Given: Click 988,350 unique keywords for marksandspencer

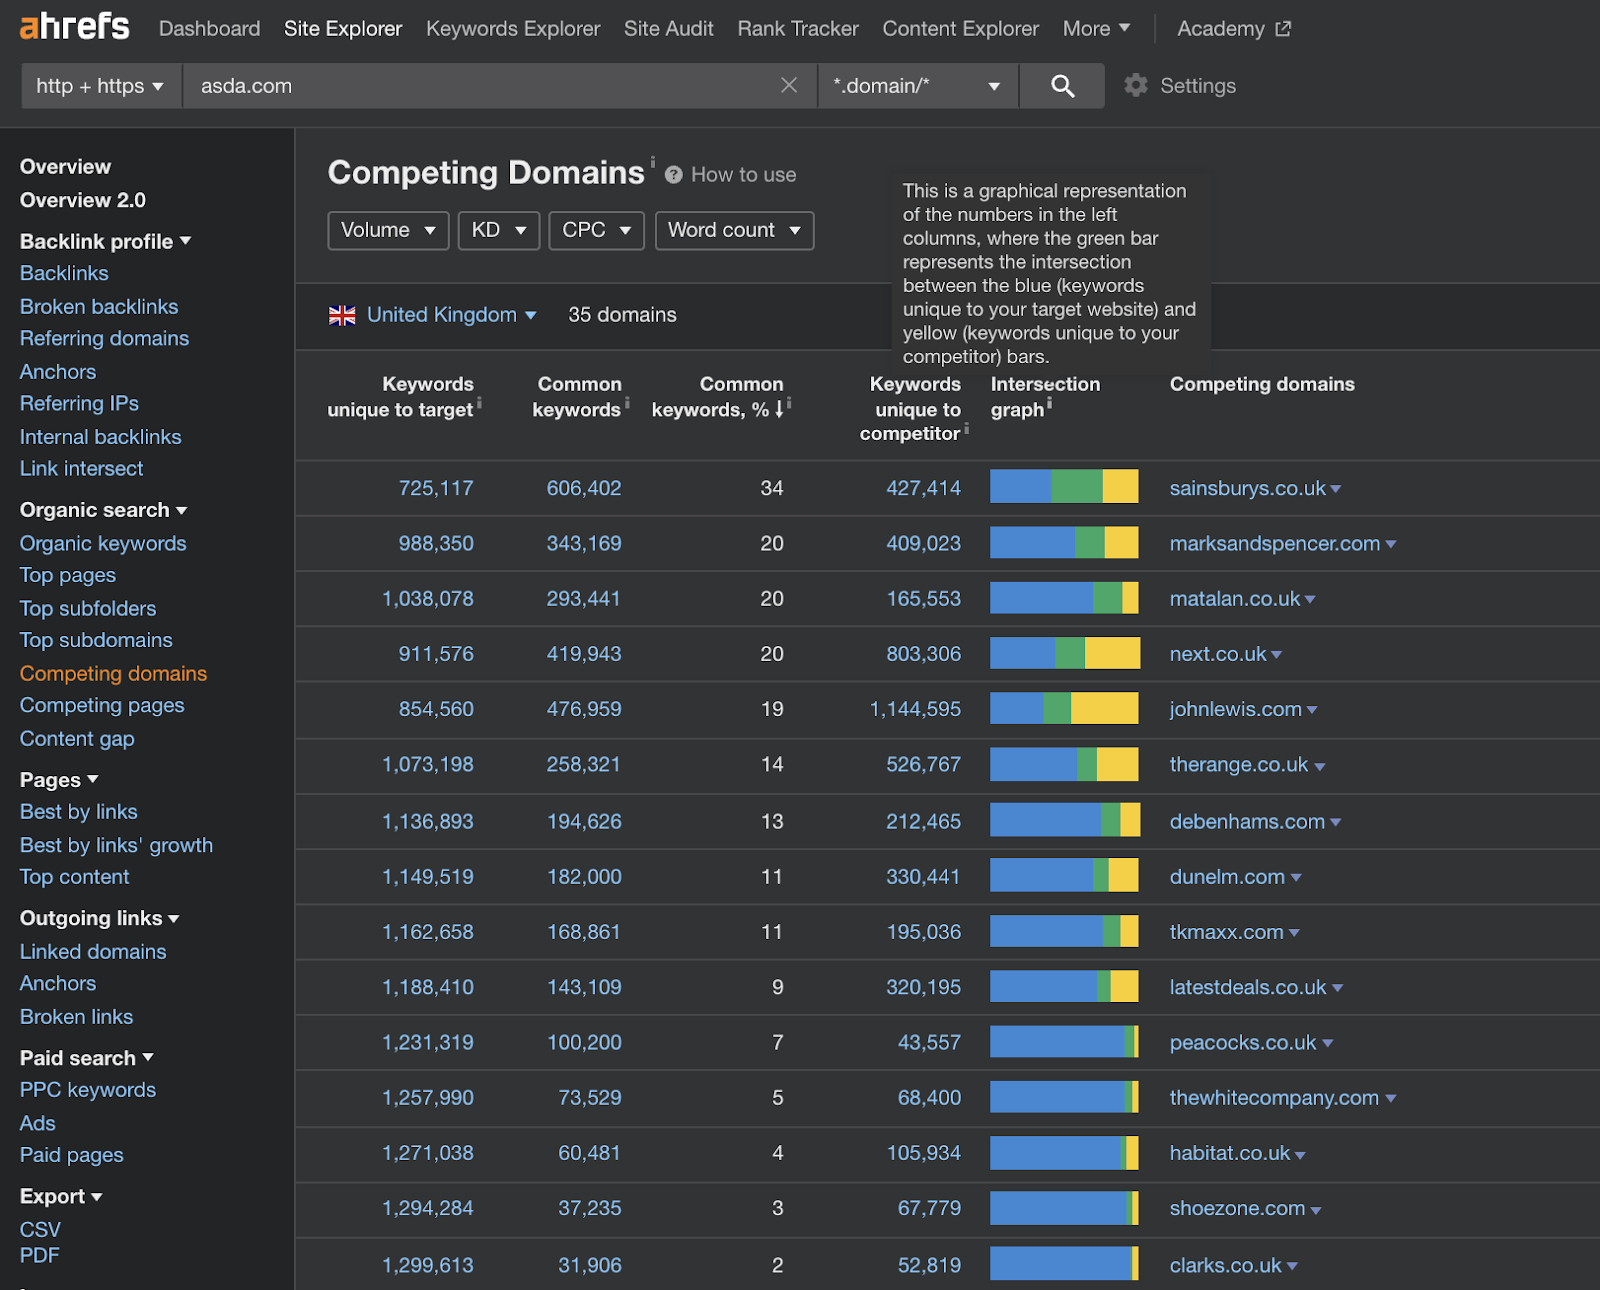Looking at the screenshot, I should (436, 544).
